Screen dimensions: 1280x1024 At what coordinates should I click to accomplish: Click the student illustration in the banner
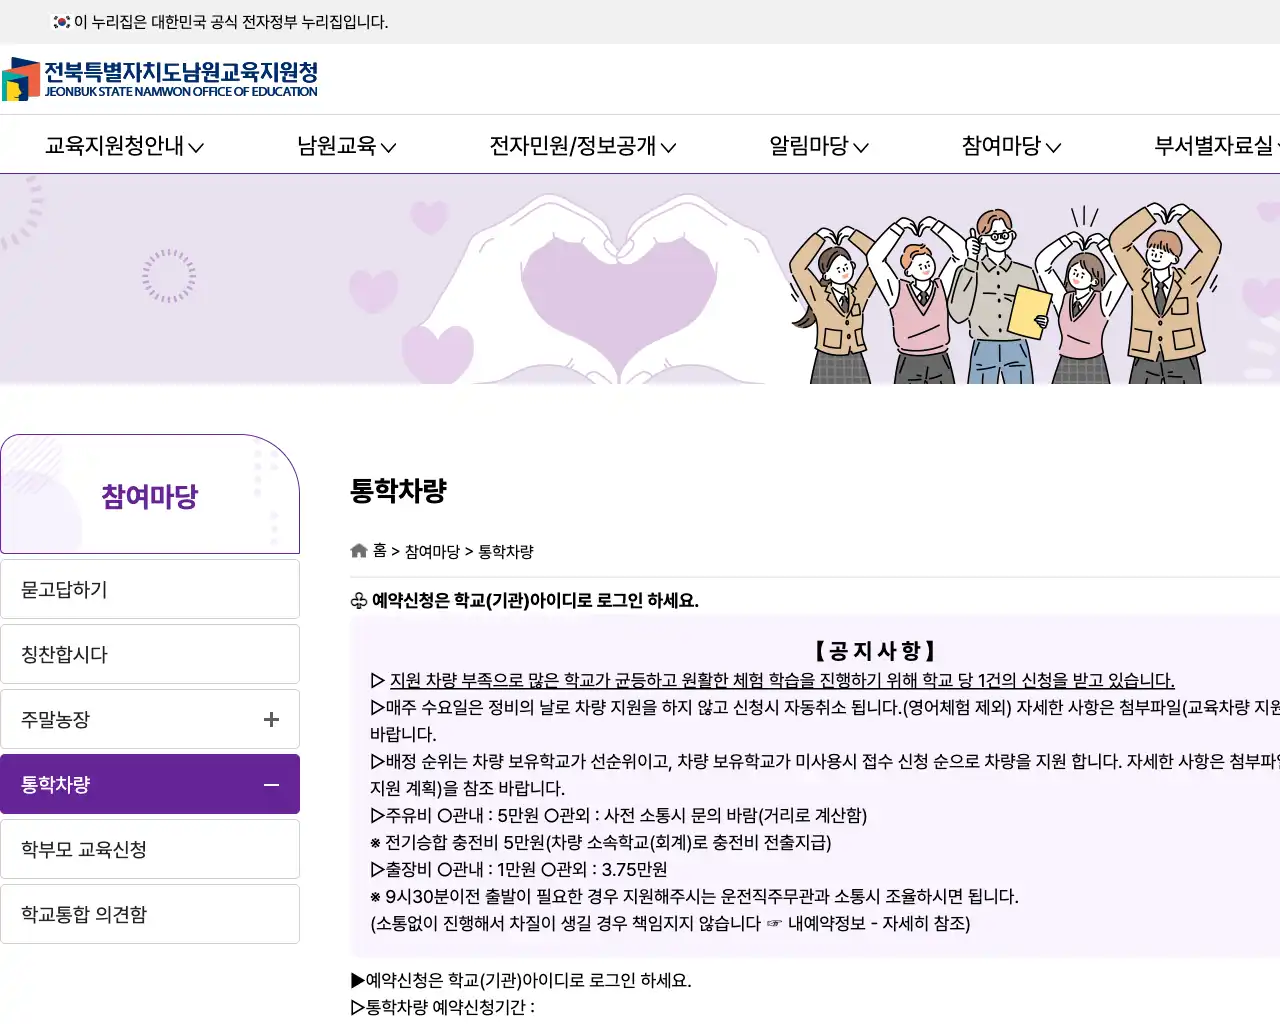tap(1000, 290)
